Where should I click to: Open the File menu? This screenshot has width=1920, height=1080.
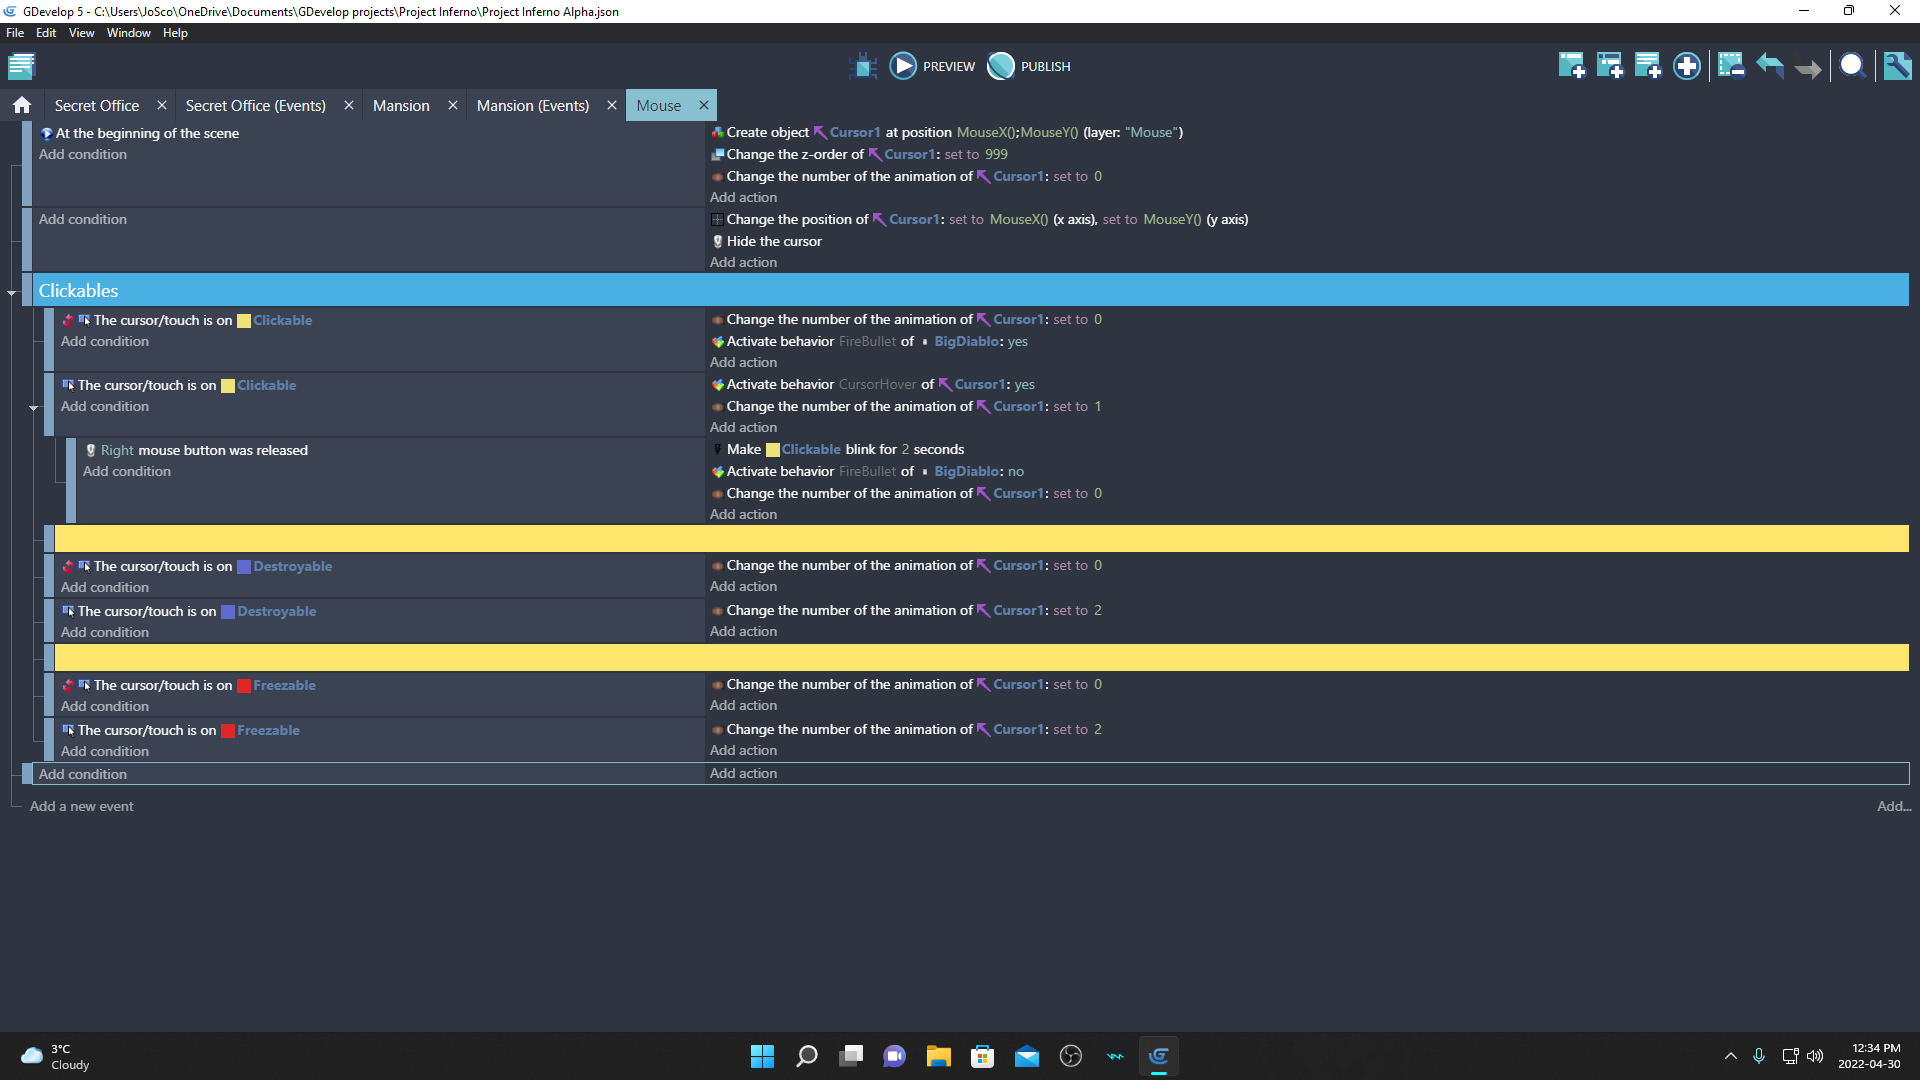click(15, 33)
